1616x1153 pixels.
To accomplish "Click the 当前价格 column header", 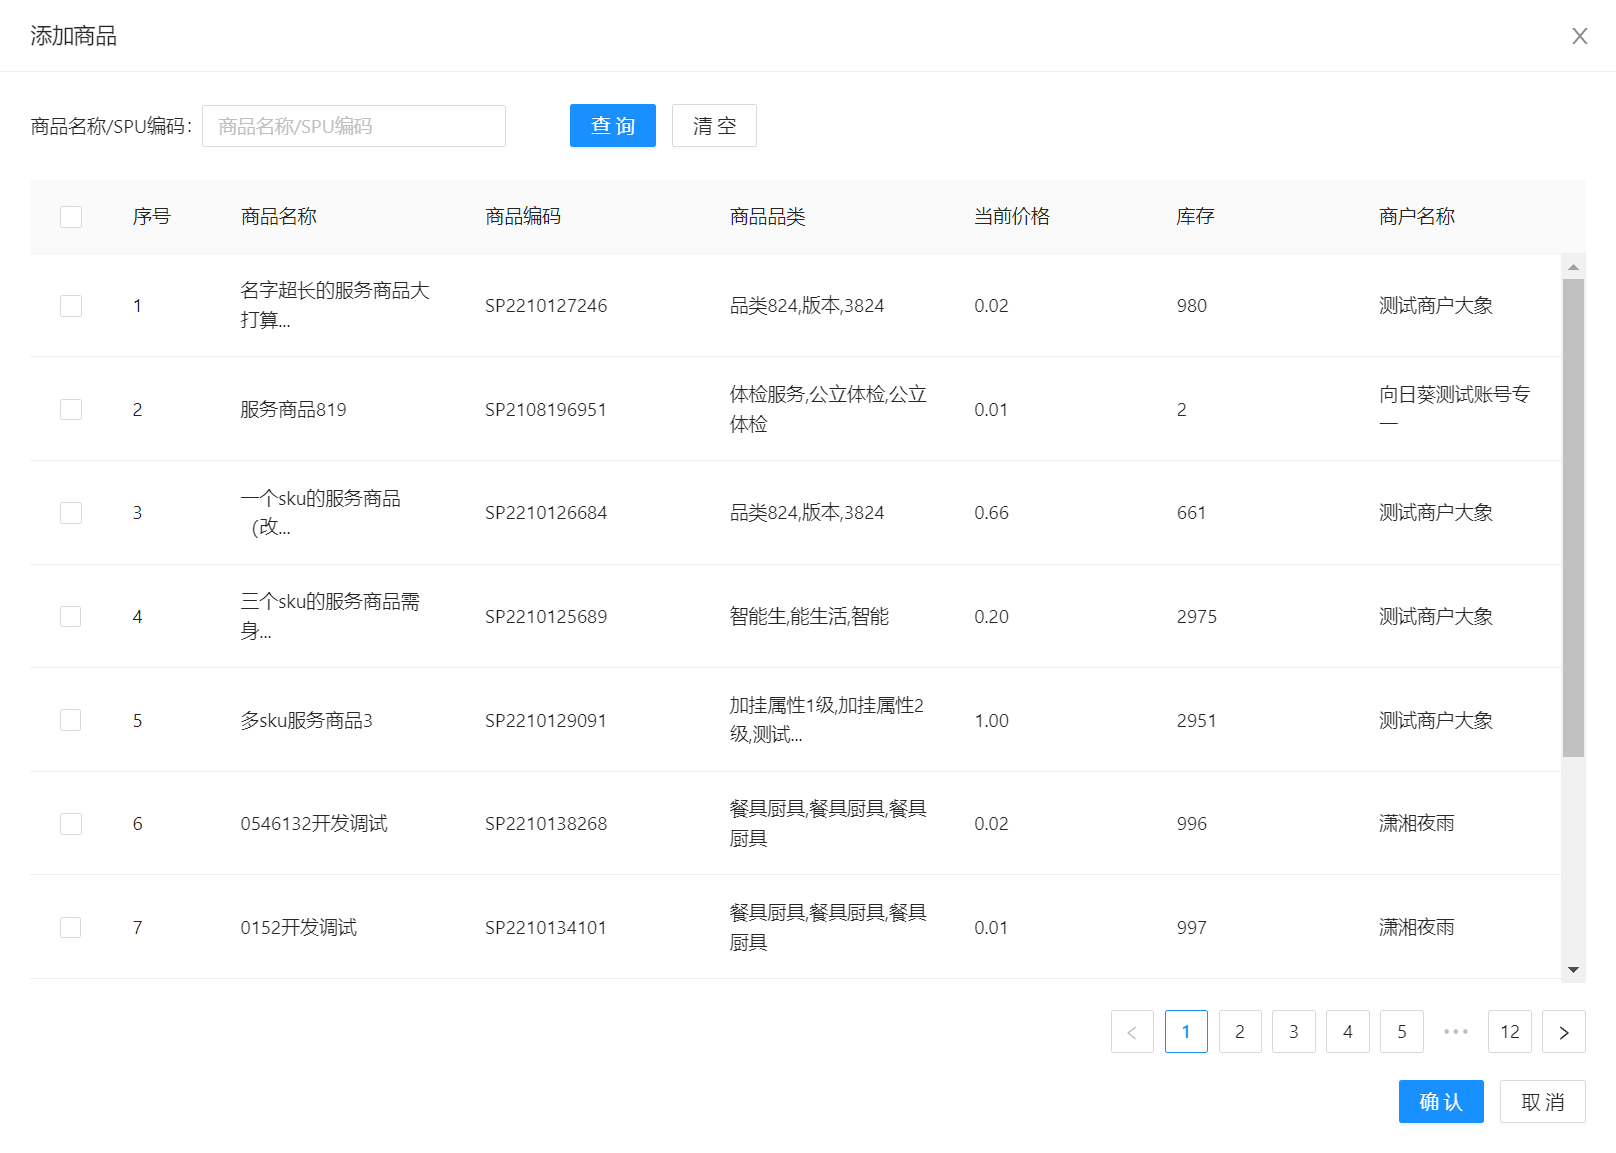I will pos(1012,217).
